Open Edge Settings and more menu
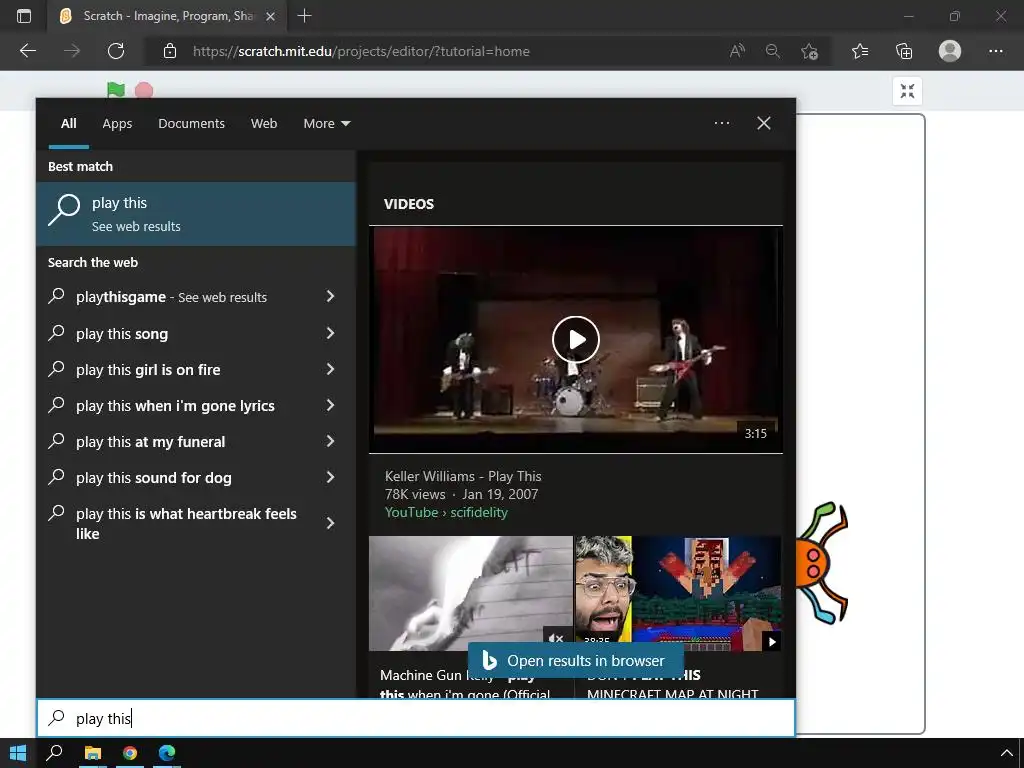This screenshot has width=1024, height=768. (x=996, y=51)
